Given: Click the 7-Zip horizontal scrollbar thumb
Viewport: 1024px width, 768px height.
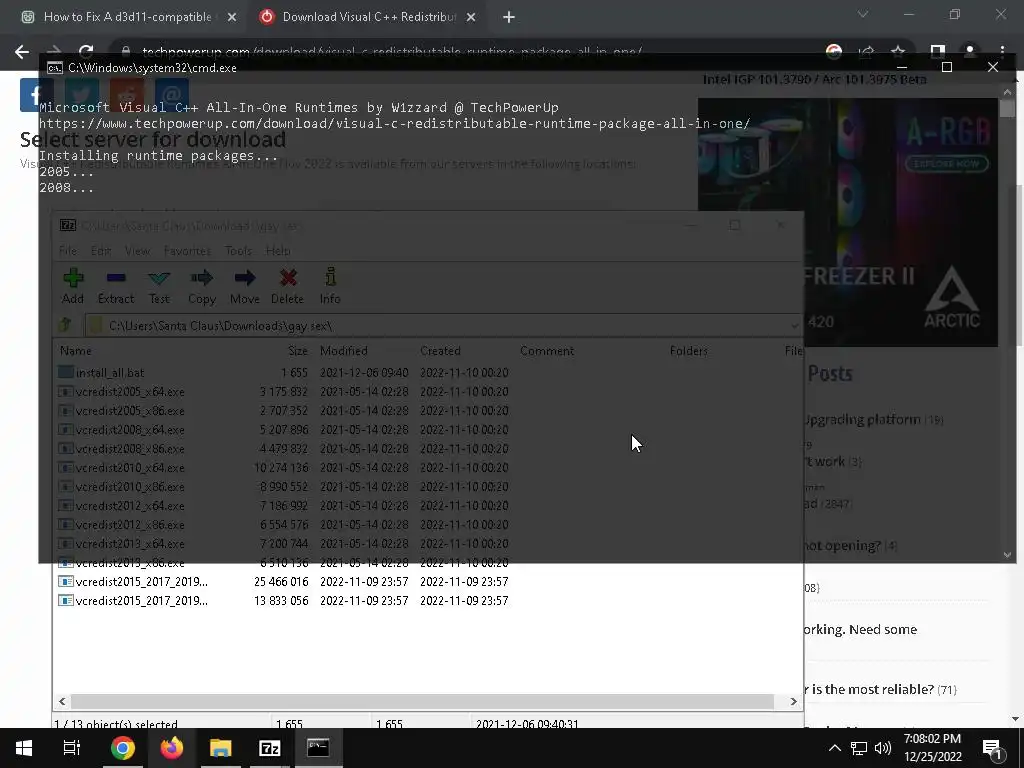Looking at the screenshot, I should click(422, 701).
